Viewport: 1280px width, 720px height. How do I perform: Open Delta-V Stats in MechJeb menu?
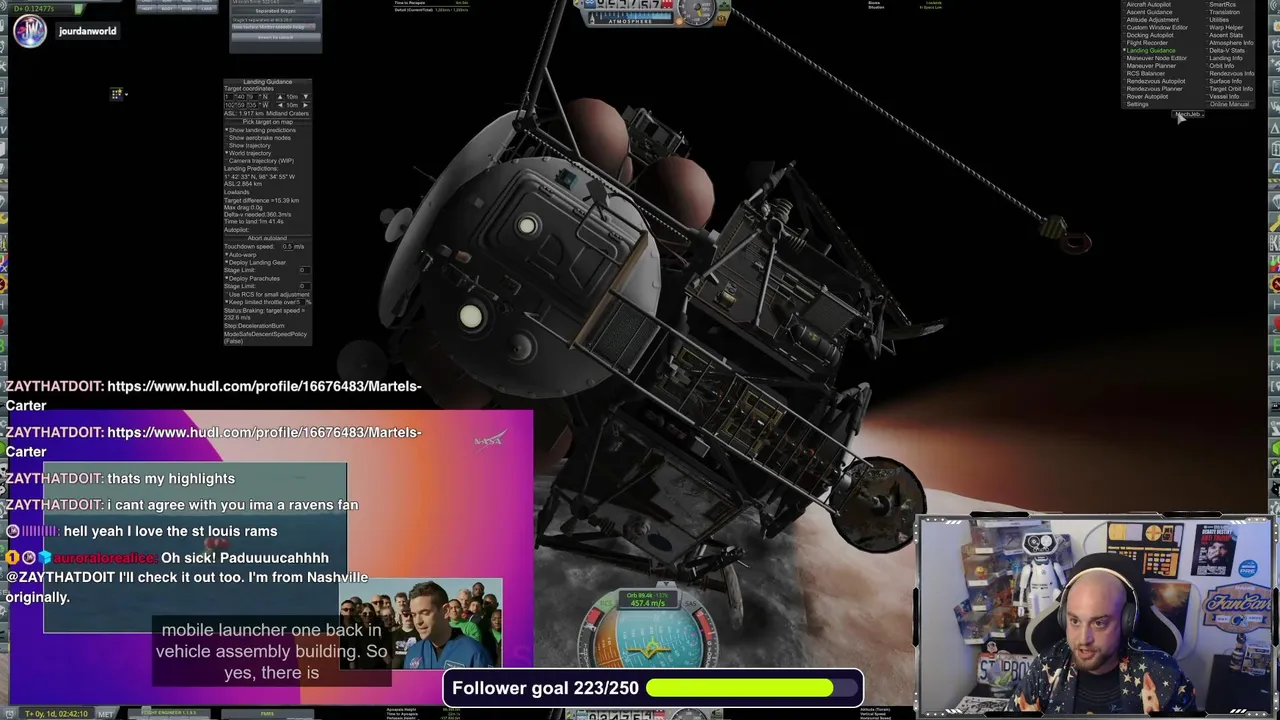1226,51
